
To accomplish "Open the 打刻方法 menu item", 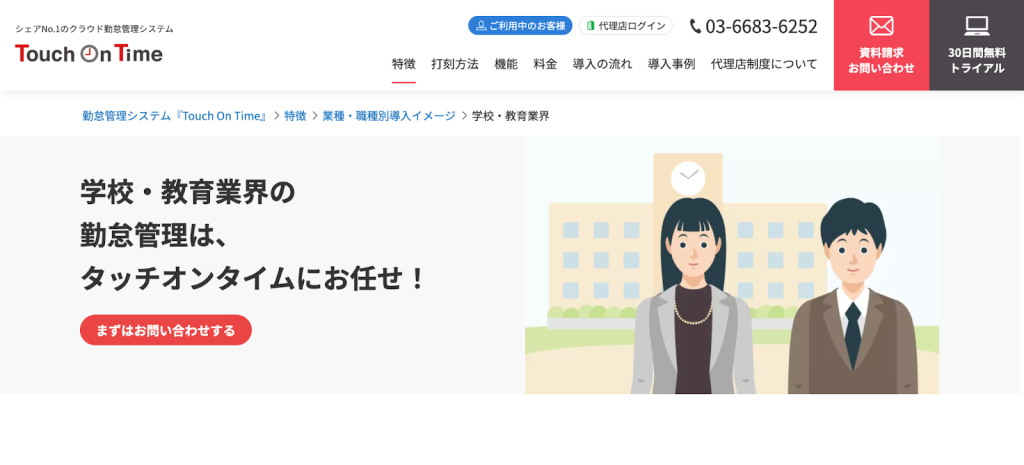I will coord(455,64).
